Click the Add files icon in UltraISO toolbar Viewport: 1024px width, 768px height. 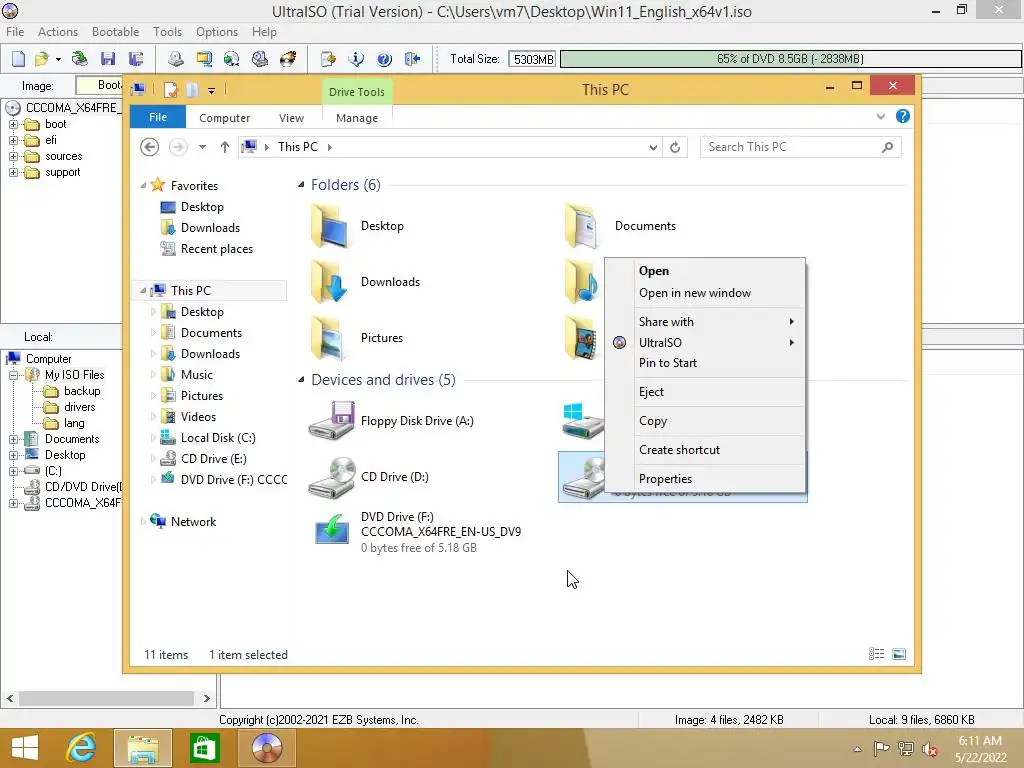pos(328,59)
